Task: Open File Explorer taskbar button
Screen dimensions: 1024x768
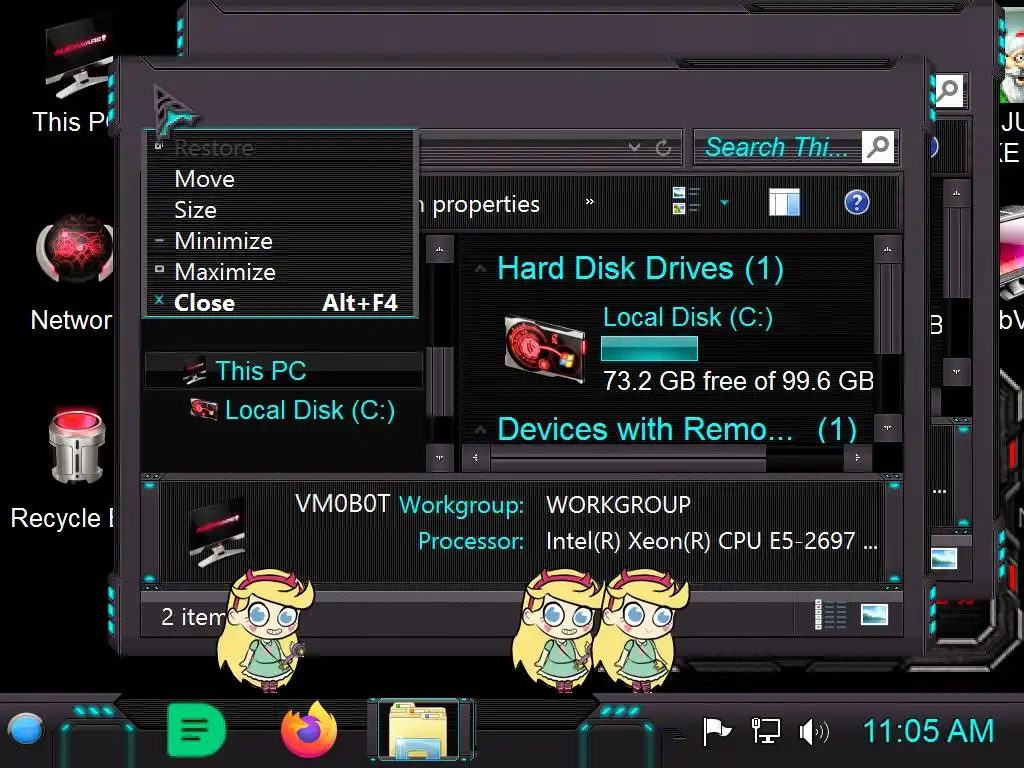Action: [420, 731]
